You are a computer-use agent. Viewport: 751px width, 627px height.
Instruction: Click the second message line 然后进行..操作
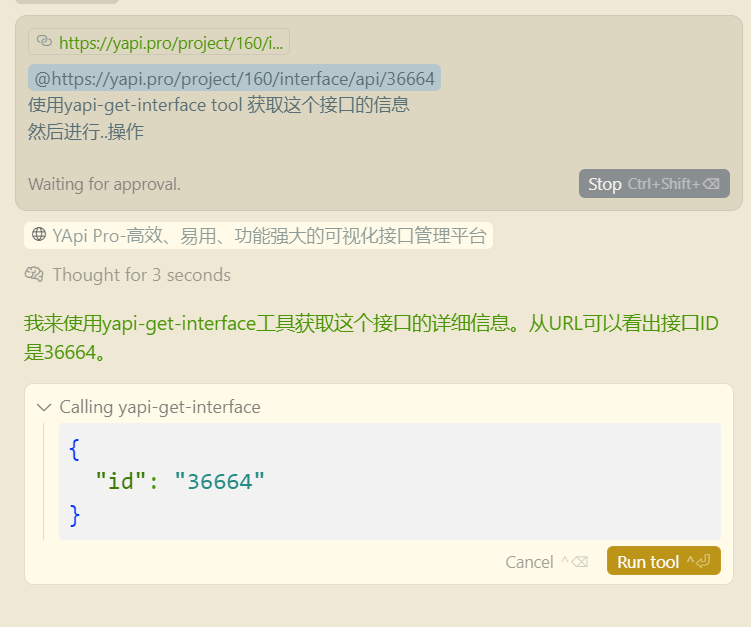coord(86,131)
